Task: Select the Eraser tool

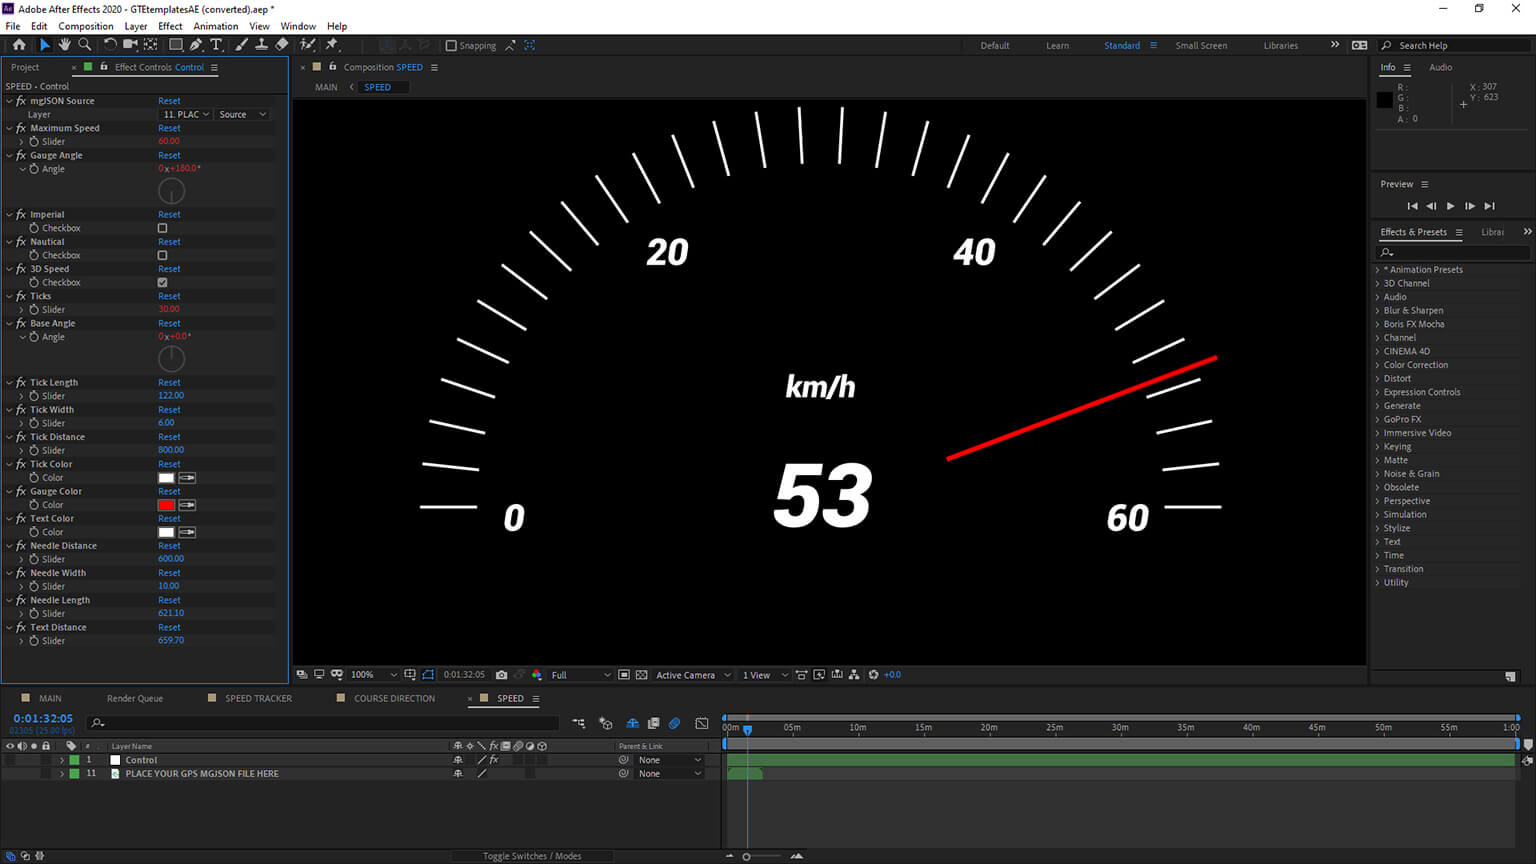Action: pos(282,45)
